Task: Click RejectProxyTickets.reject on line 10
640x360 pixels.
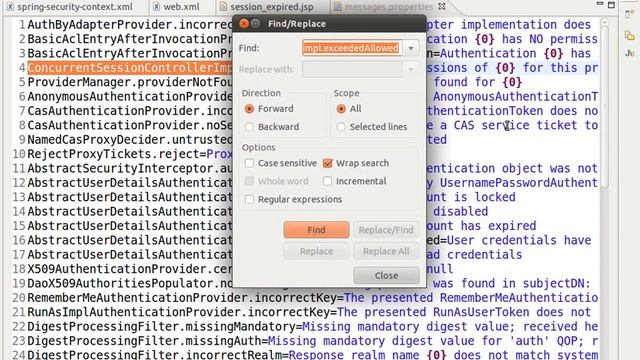Action: (x=113, y=154)
